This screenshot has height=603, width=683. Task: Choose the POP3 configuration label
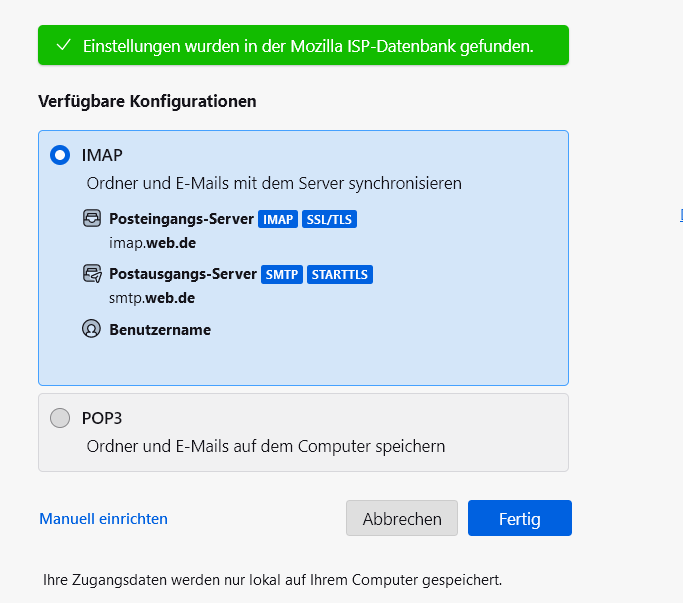102,418
